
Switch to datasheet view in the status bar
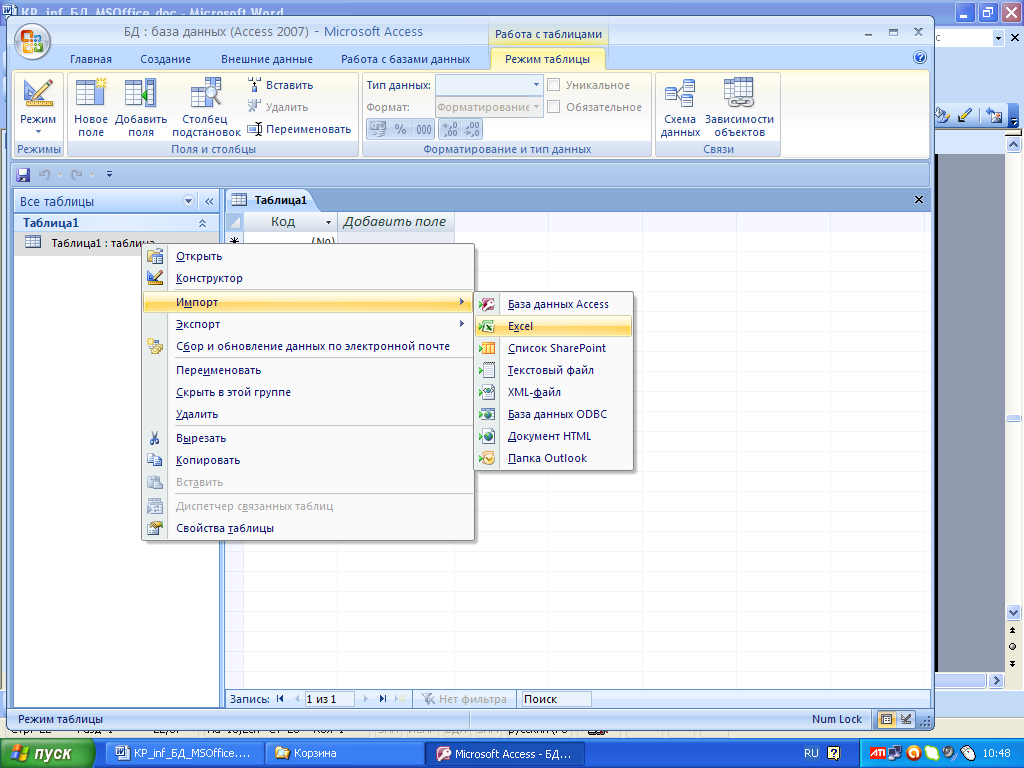(886, 719)
